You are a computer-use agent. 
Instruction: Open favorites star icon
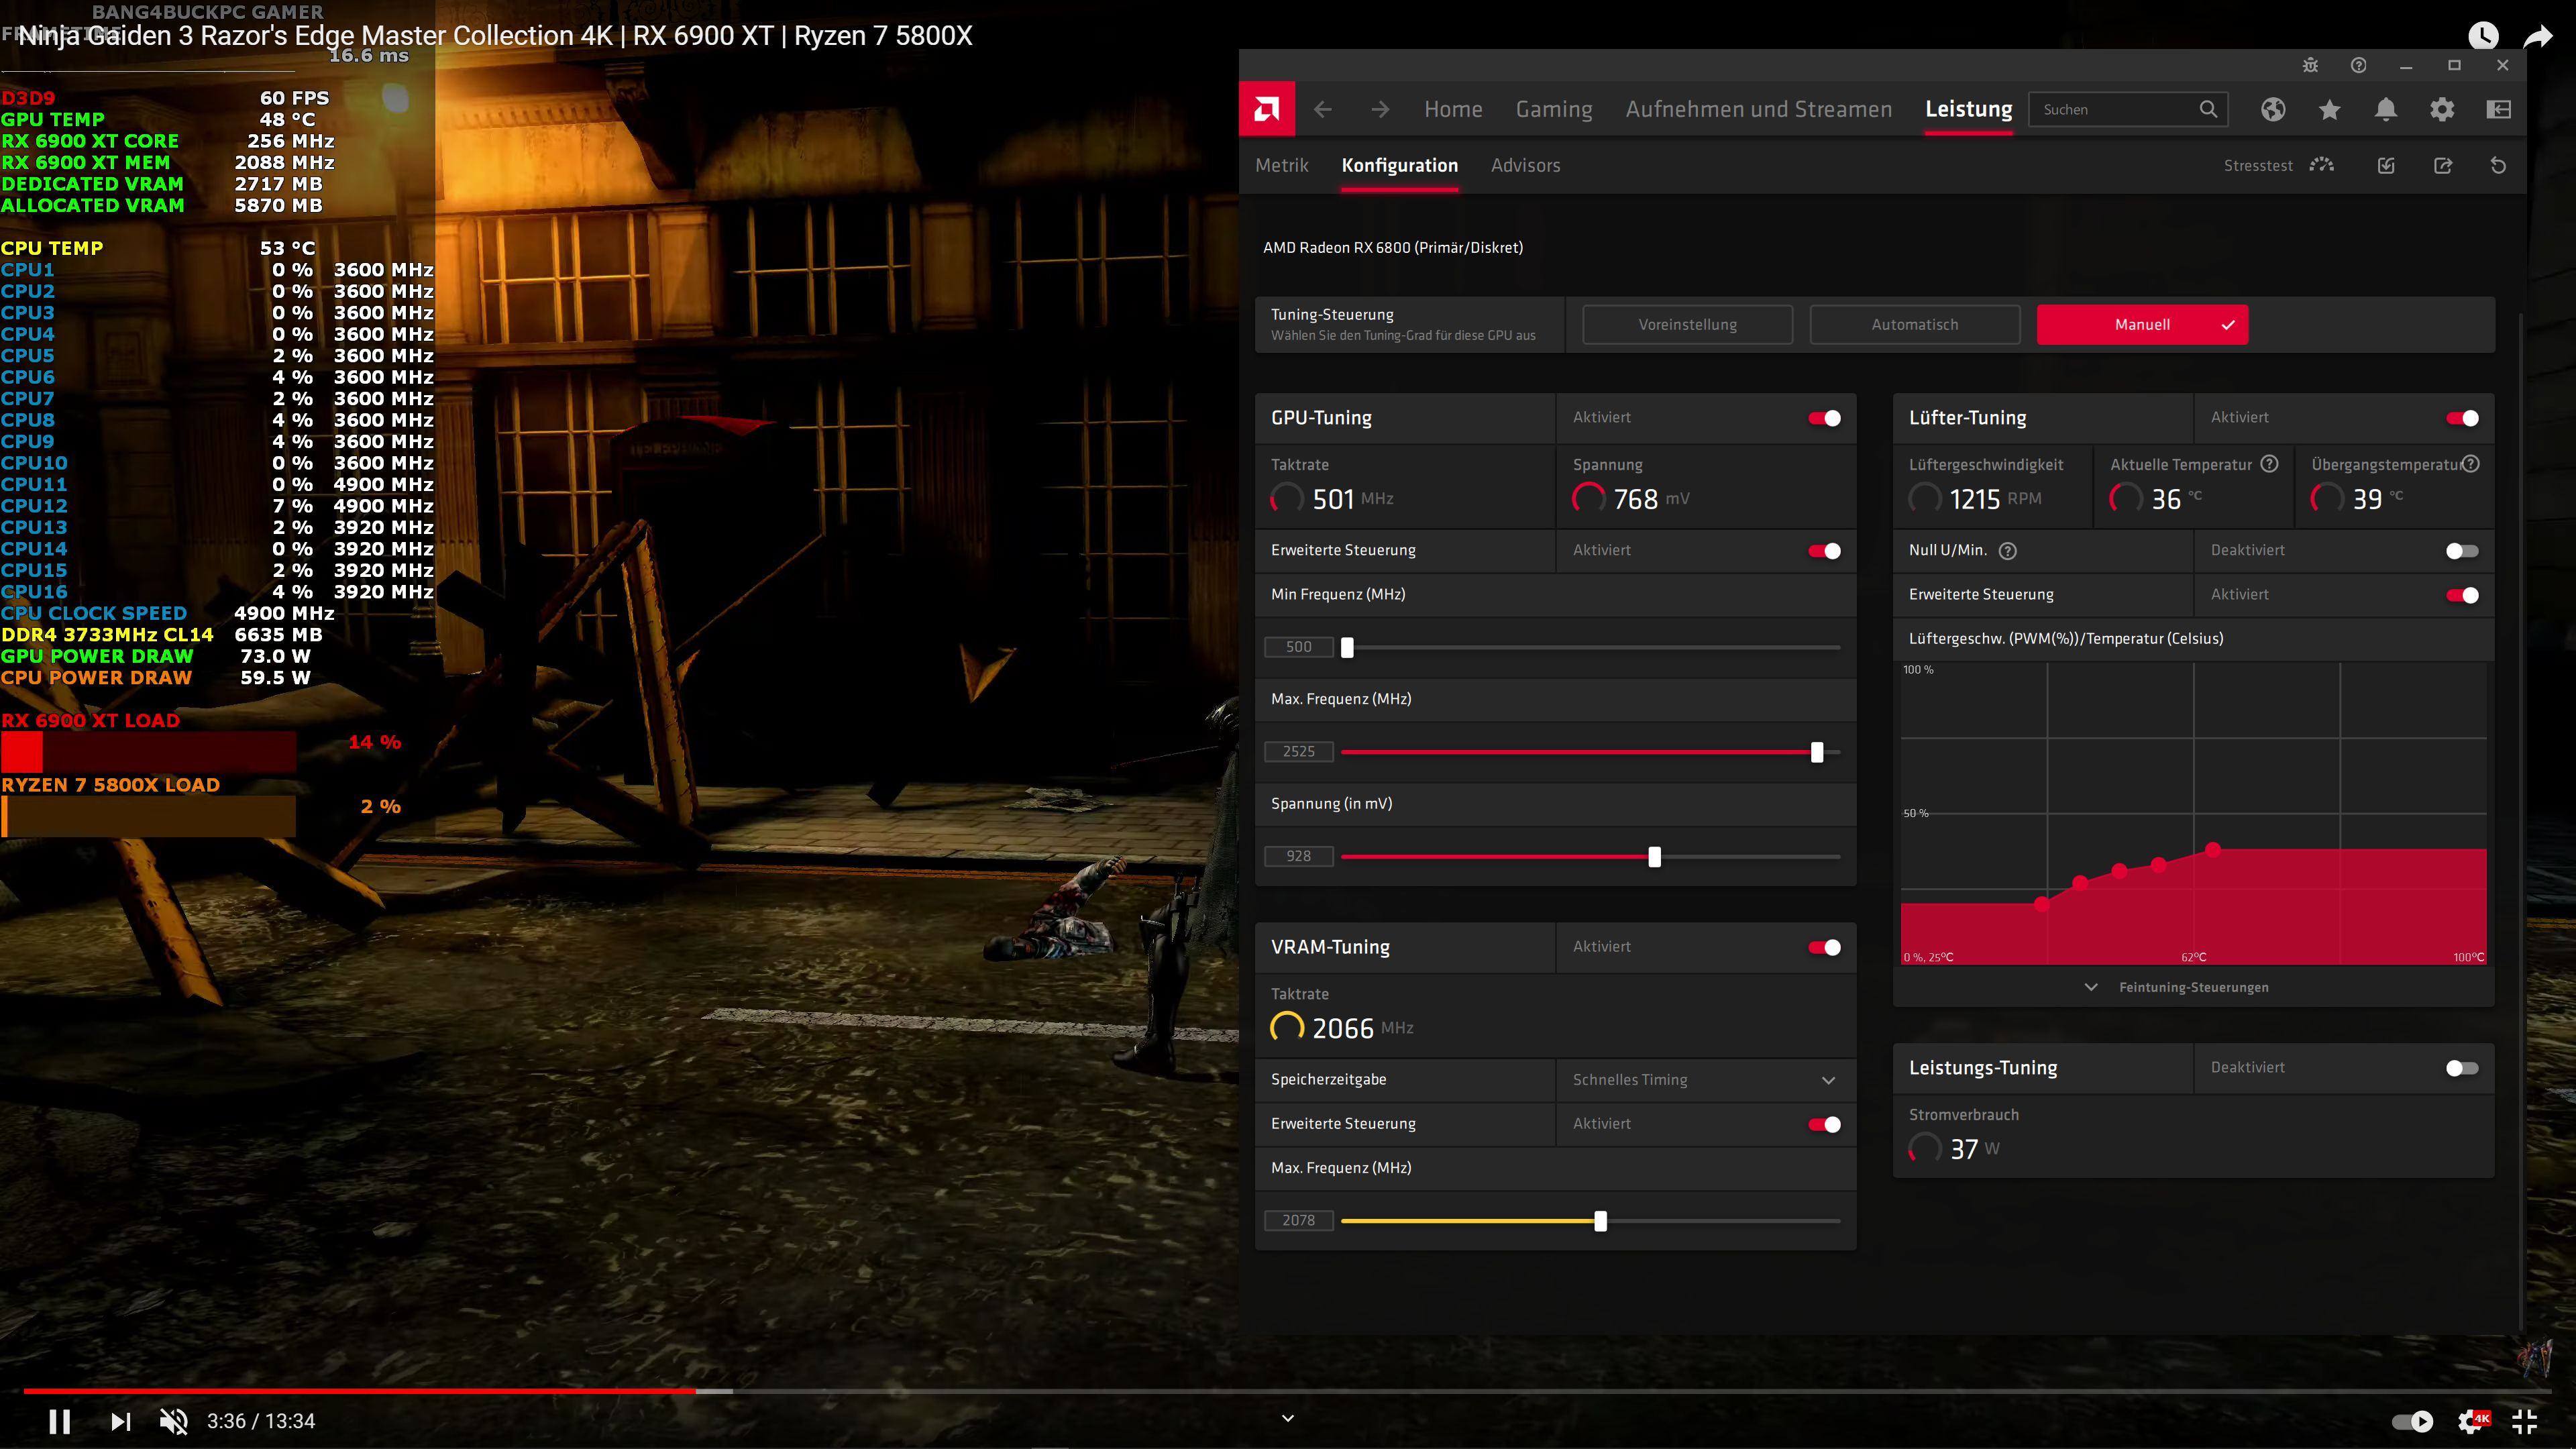2330,109
